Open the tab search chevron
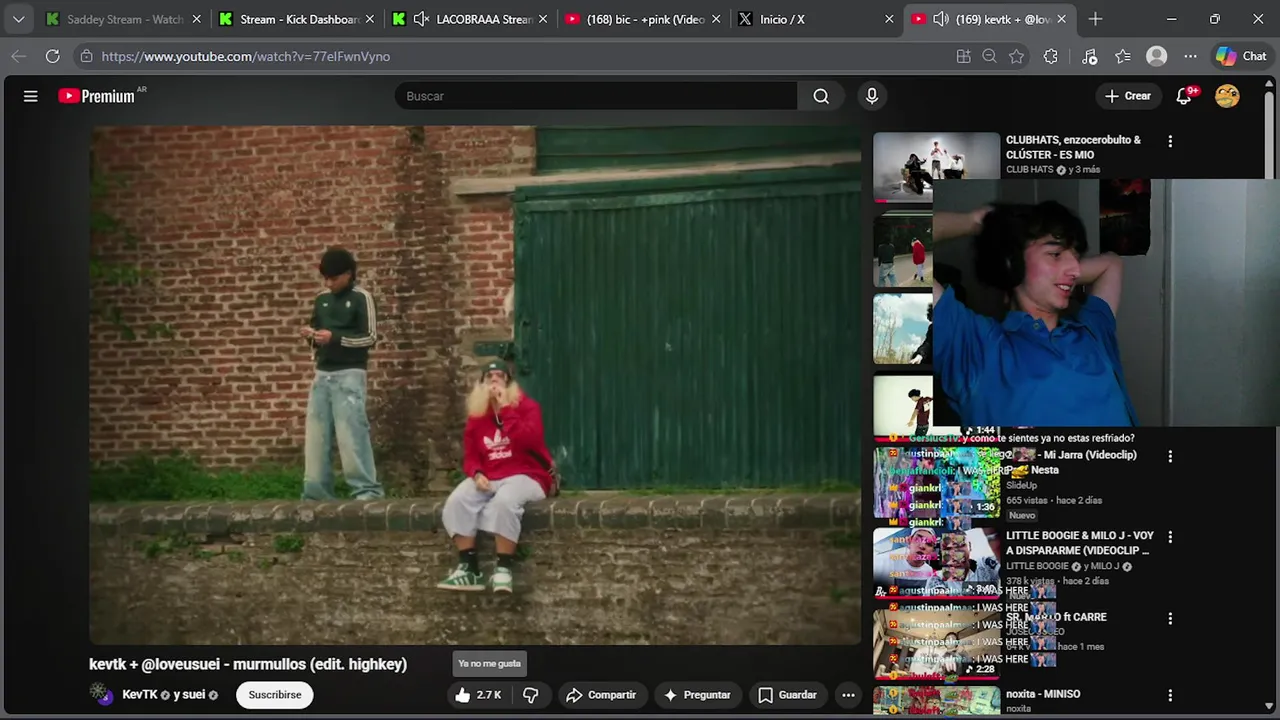This screenshot has height=720, width=1280. (18, 19)
